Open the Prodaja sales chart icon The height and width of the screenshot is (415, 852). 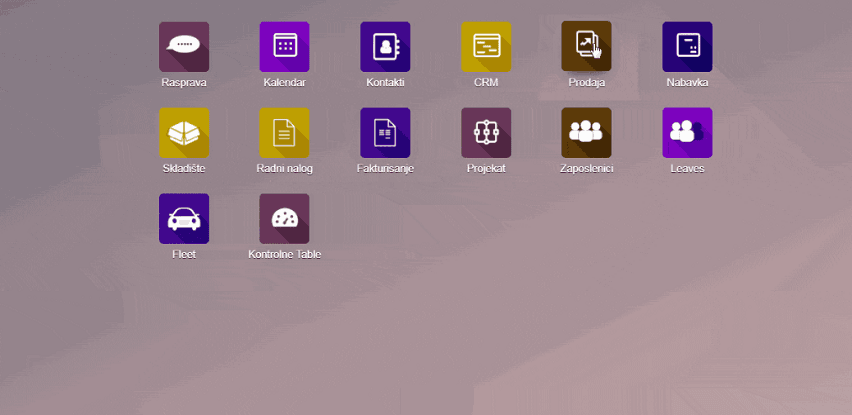tap(586, 46)
